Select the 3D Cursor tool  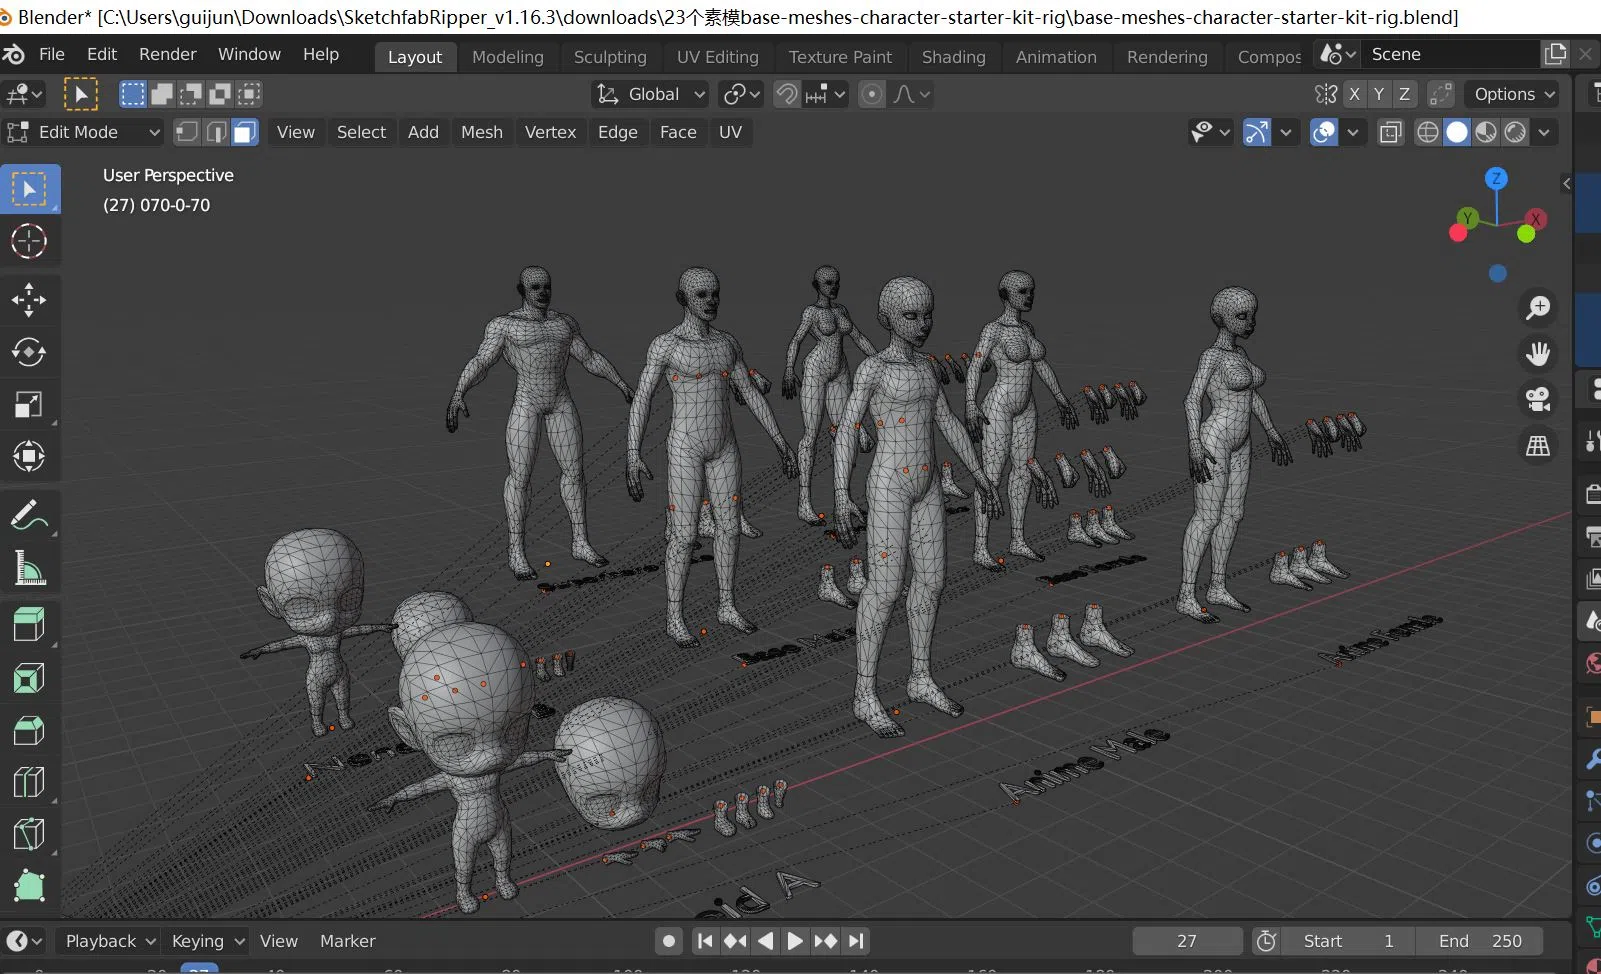pos(29,241)
